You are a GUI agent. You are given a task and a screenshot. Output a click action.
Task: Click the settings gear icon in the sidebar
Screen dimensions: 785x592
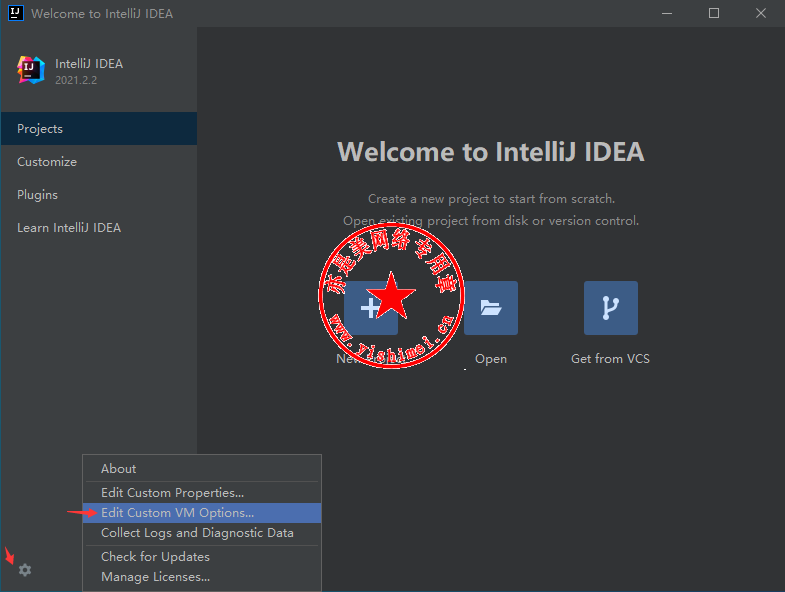[25, 570]
